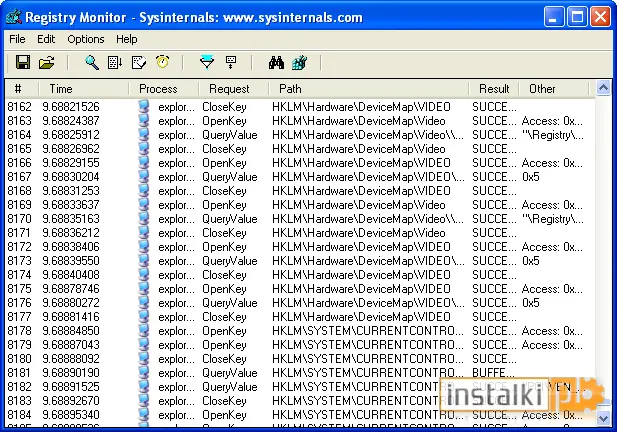617x432 pixels.
Task: Select row number 8162
Action: point(19,107)
